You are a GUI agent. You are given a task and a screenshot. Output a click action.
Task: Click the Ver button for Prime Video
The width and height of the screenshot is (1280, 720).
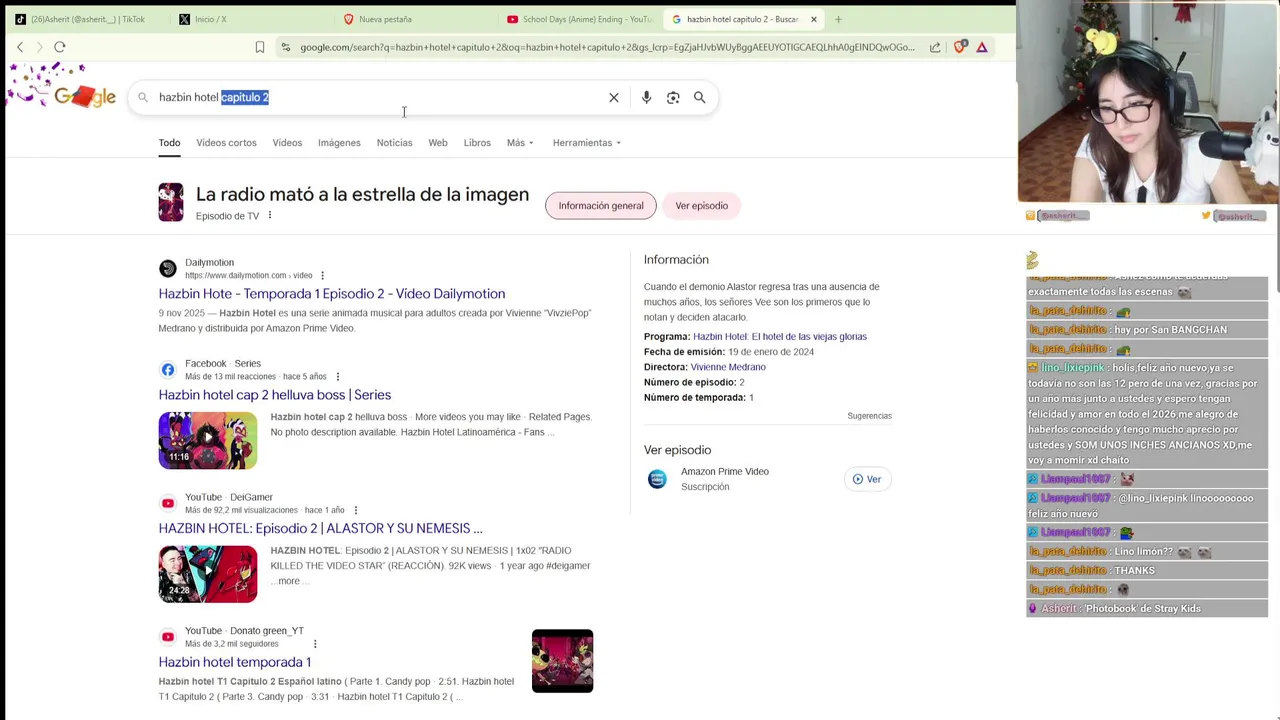[867, 479]
